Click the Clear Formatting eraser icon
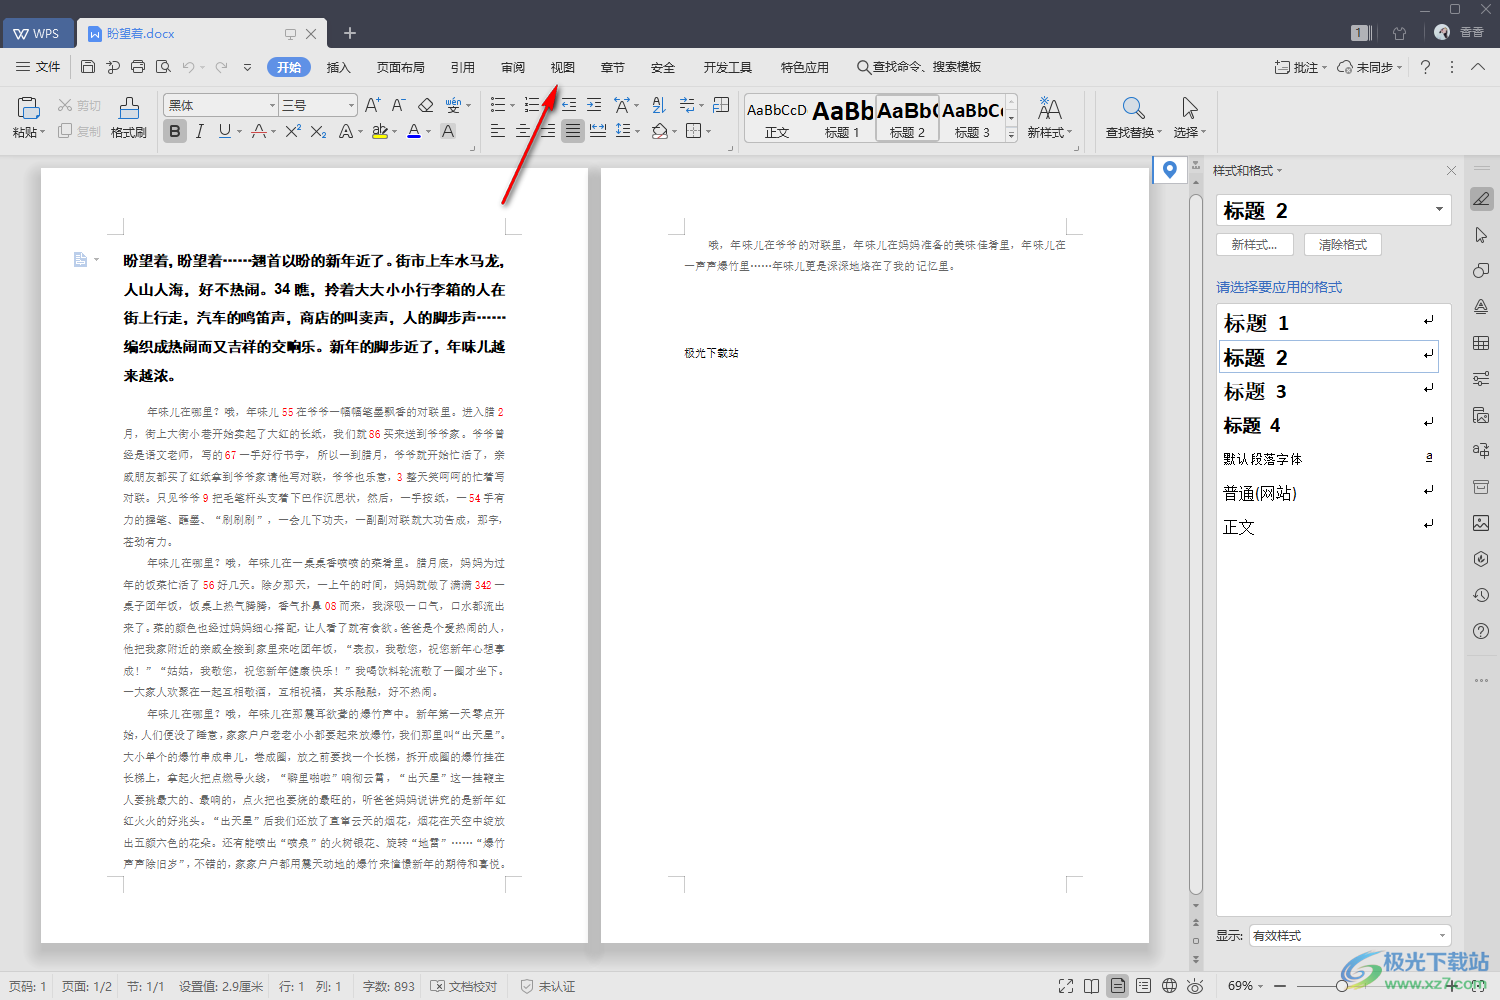1500x1000 pixels. pyautogui.click(x=425, y=105)
